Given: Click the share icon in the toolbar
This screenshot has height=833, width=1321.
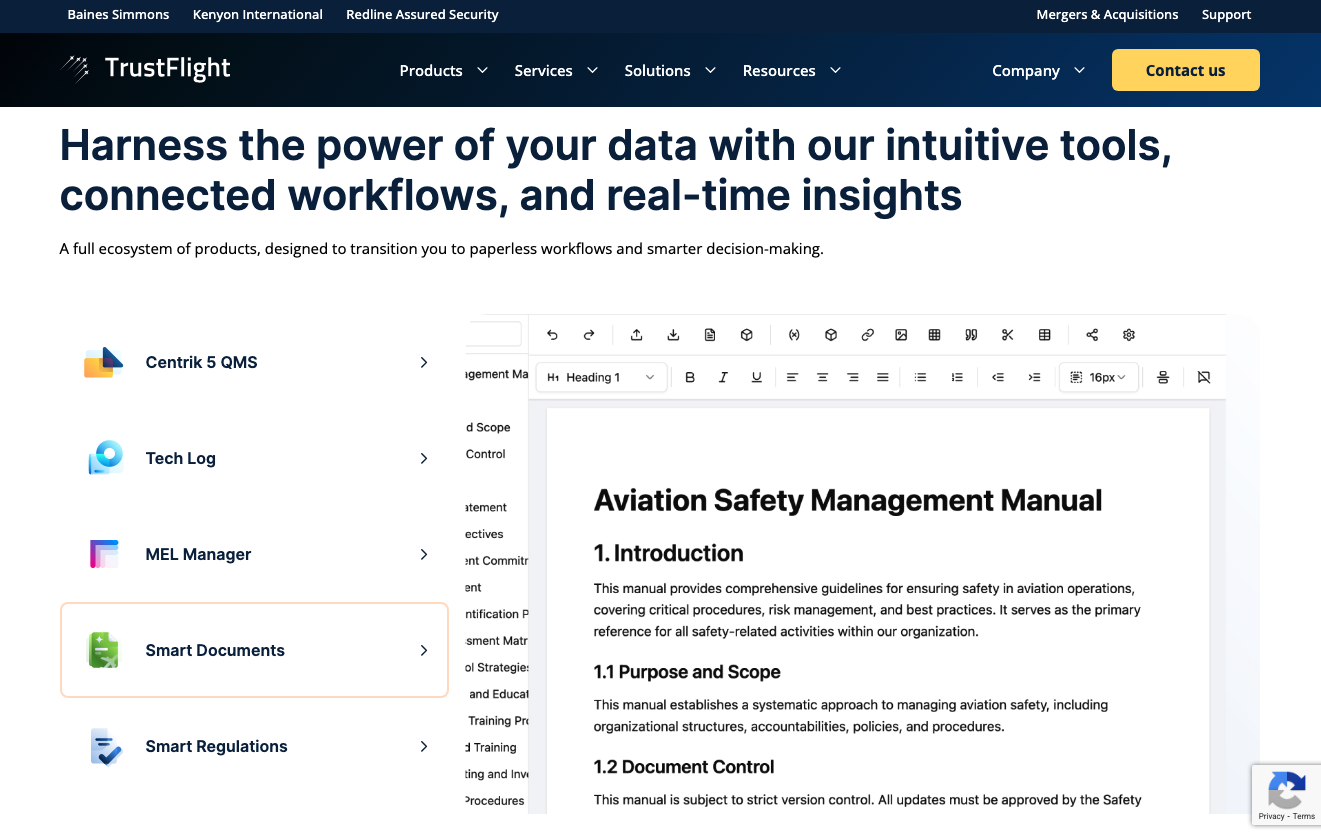Looking at the screenshot, I should click(1091, 335).
